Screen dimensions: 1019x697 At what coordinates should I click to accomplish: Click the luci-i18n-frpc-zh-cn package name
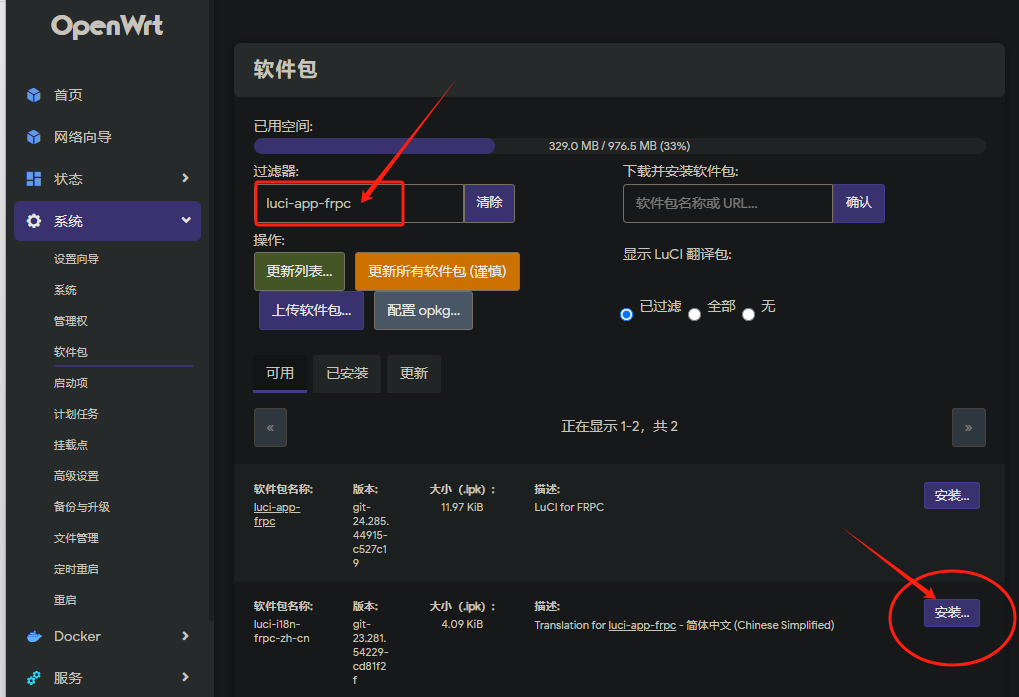(281, 631)
